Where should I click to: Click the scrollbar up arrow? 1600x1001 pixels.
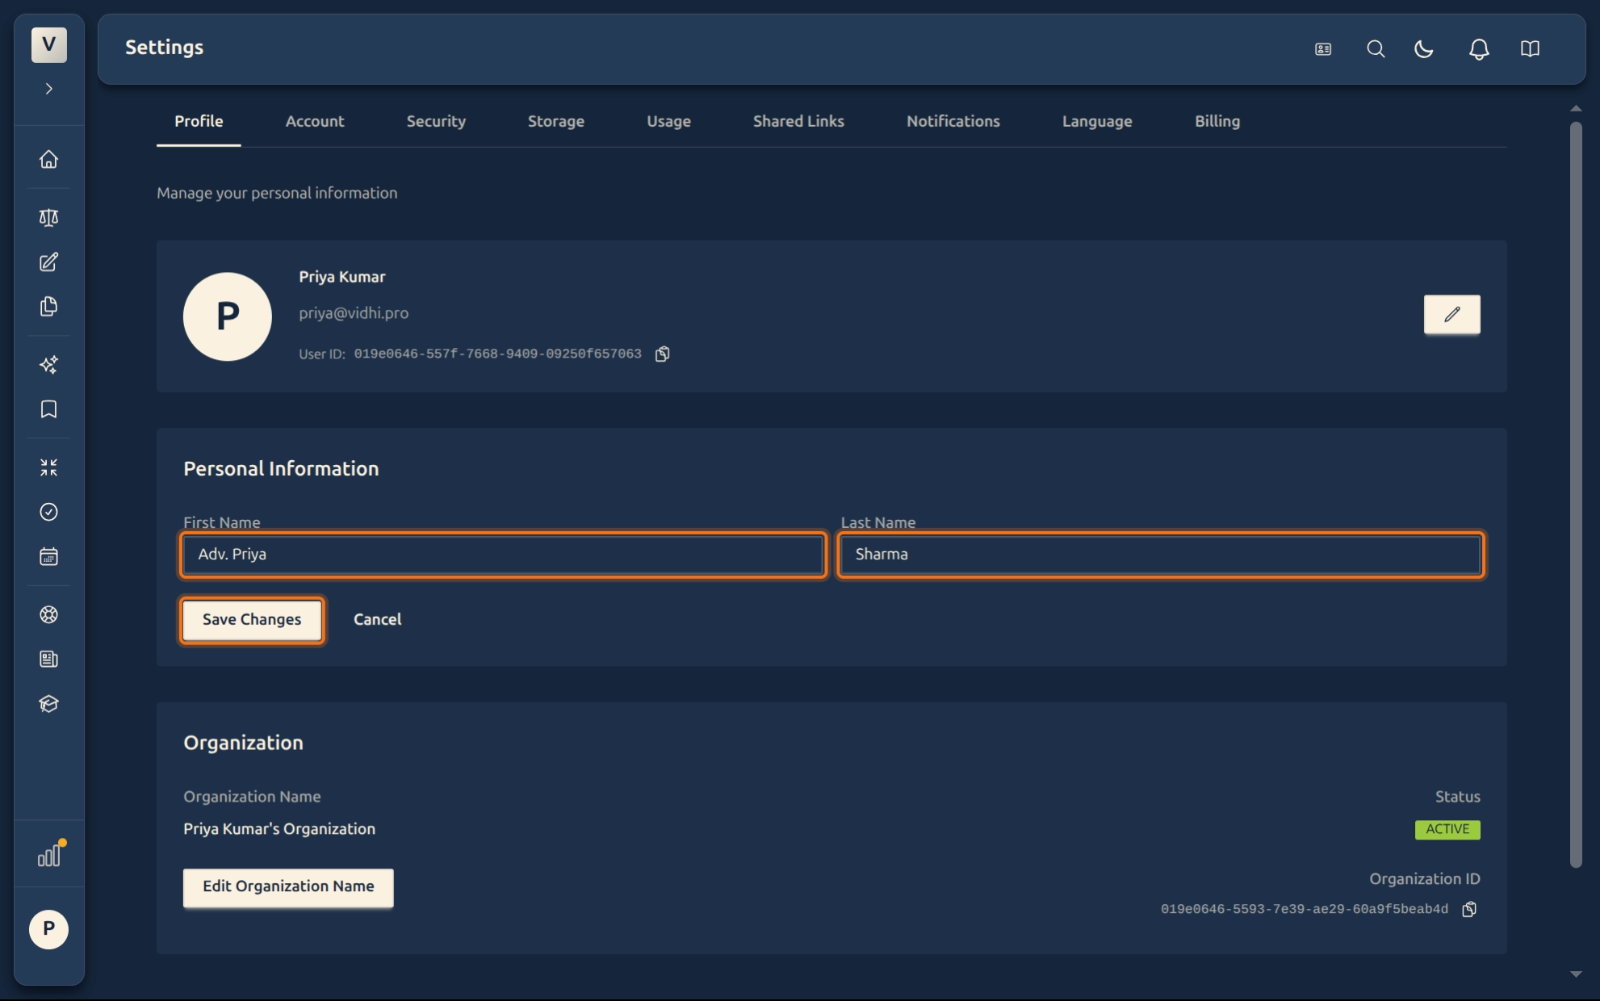(x=1576, y=108)
